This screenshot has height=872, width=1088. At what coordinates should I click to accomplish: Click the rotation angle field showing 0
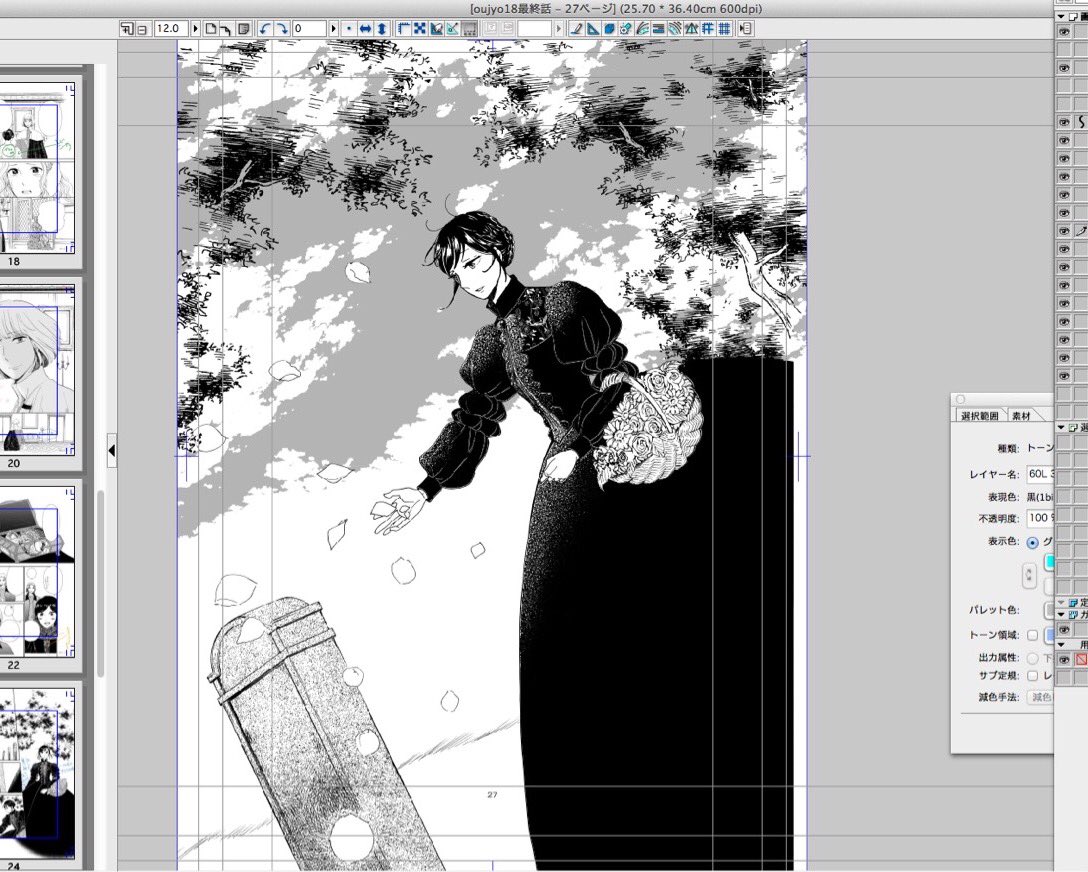(309, 28)
